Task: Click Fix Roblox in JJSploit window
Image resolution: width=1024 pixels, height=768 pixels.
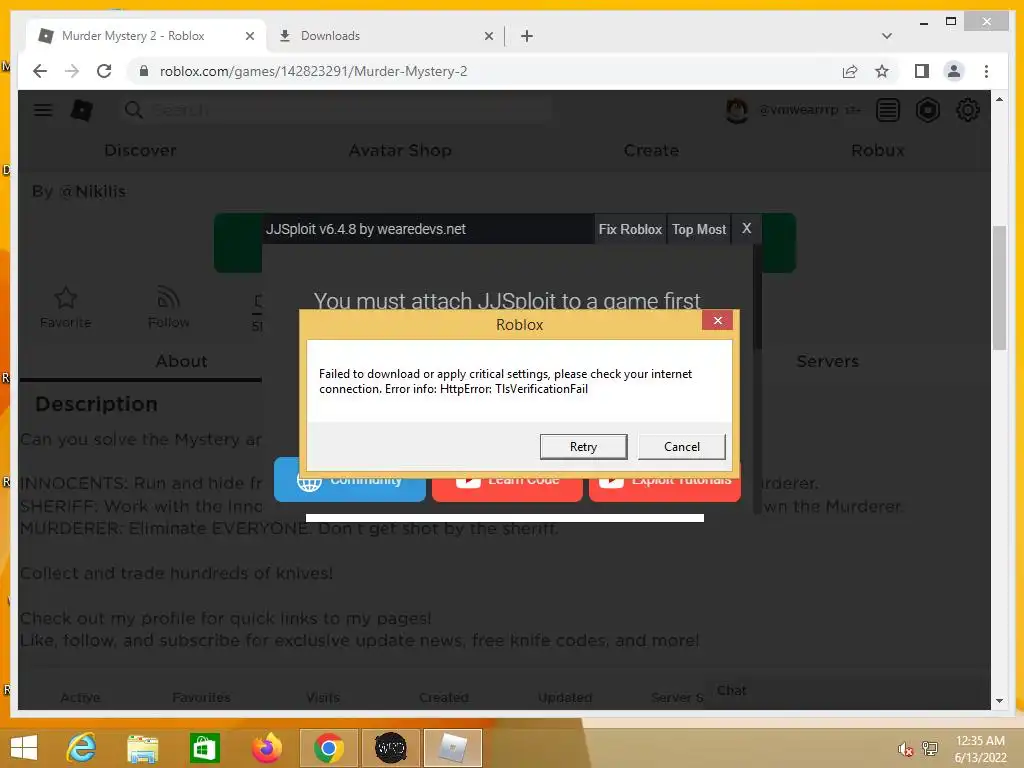Action: [630, 229]
